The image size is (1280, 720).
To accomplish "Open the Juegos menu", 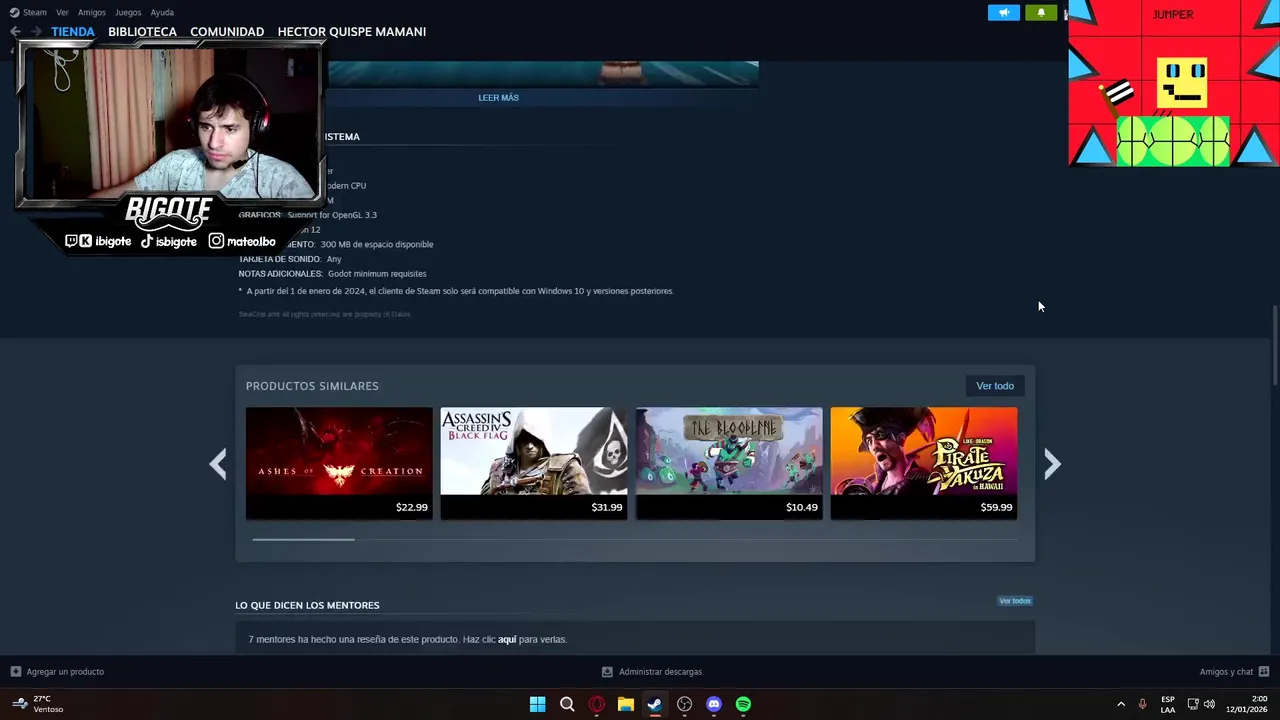I will [128, 12].
